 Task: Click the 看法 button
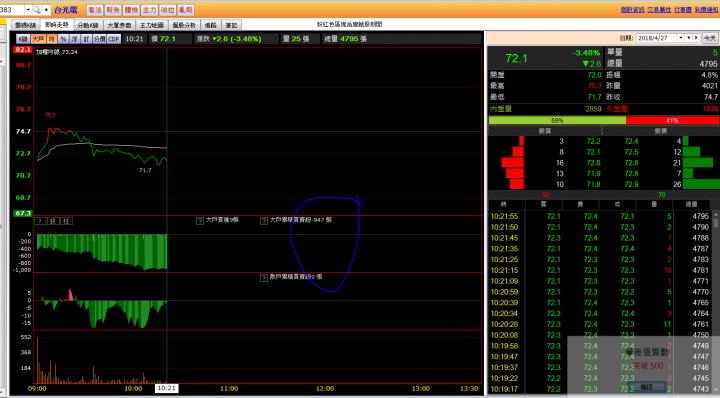95,10
